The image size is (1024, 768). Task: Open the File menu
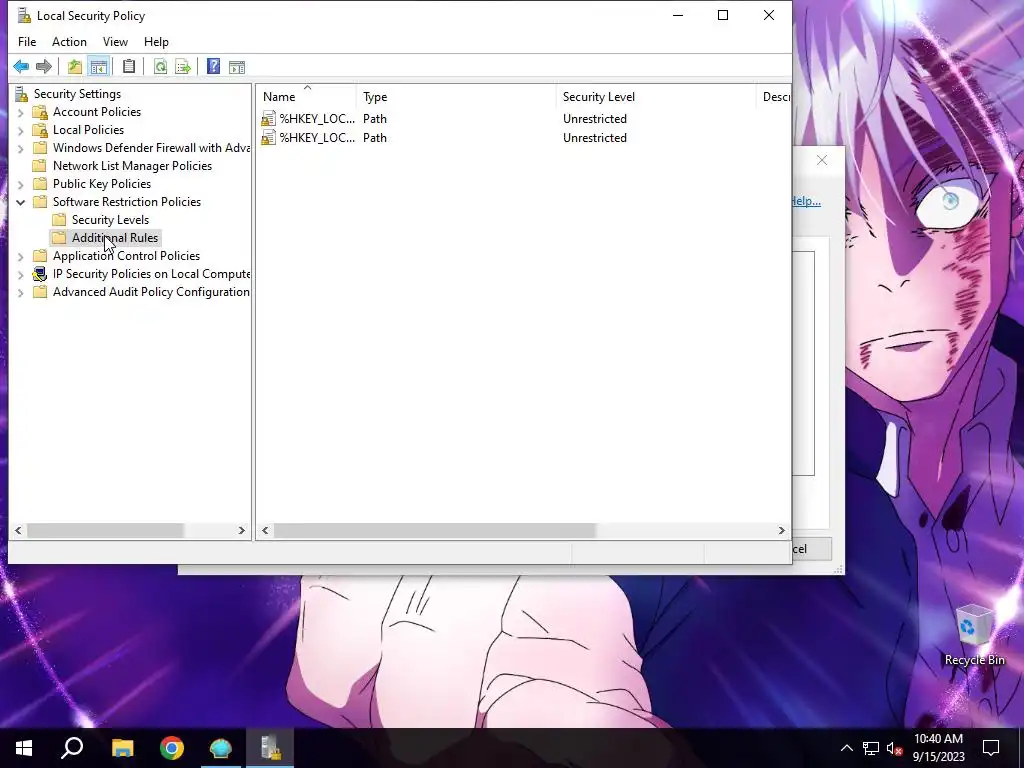coord(27,42)
